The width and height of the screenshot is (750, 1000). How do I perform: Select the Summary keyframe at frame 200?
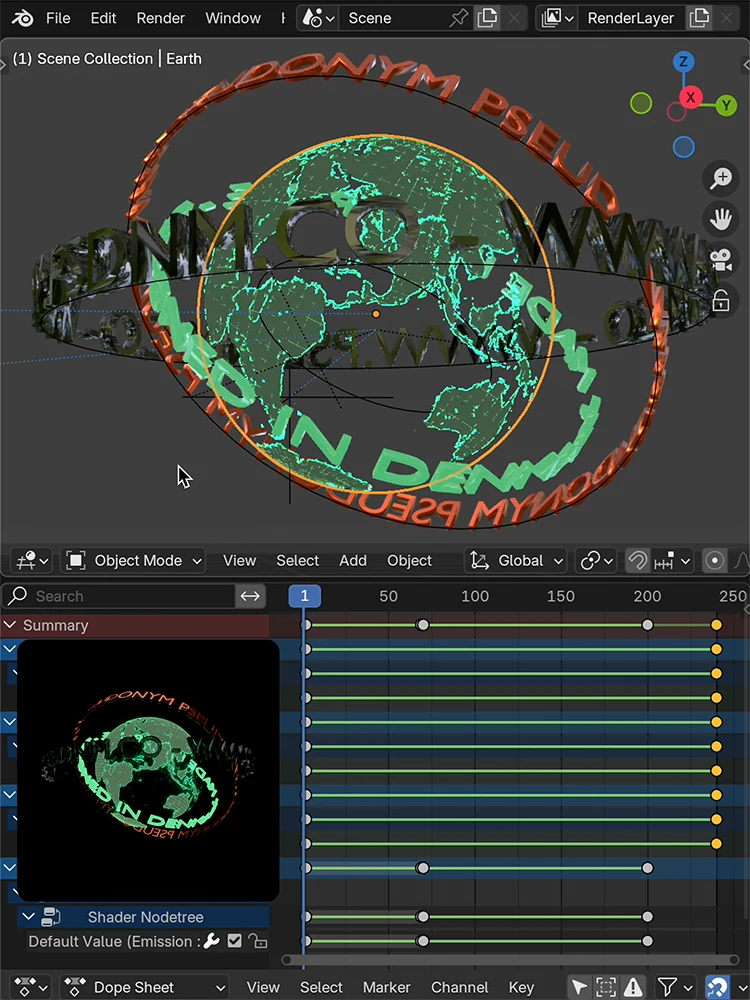(x=647, y=625)
